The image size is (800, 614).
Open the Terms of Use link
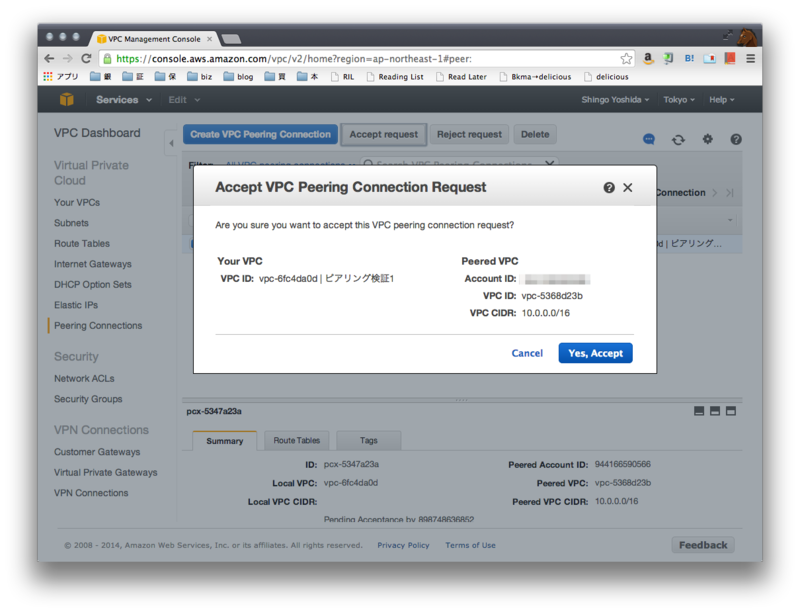pos(470,545)
